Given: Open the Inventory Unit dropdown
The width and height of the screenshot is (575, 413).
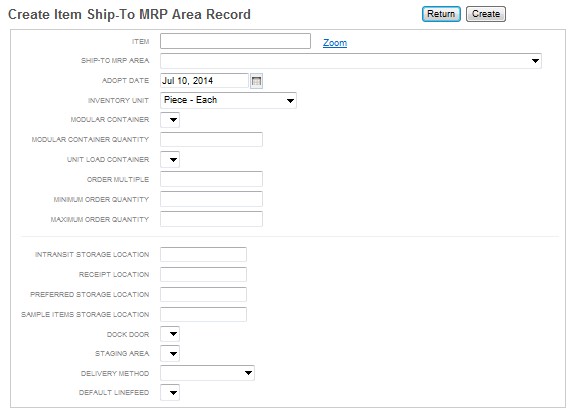Looking at the screenshot, I should point(228,100).
